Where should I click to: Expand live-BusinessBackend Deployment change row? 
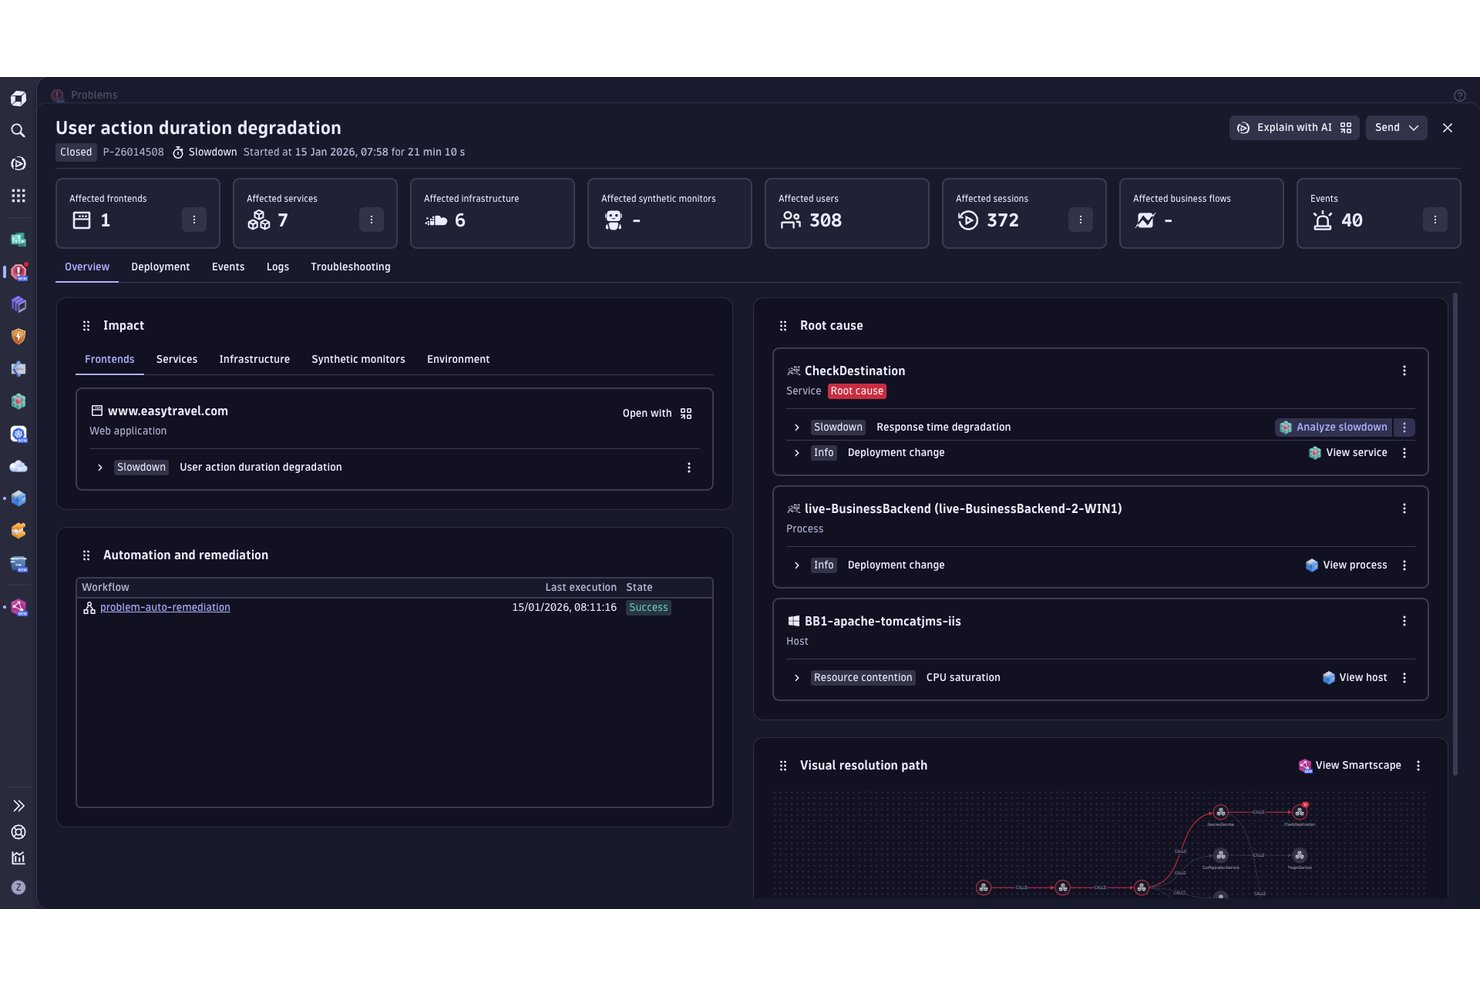click(797, 565)
